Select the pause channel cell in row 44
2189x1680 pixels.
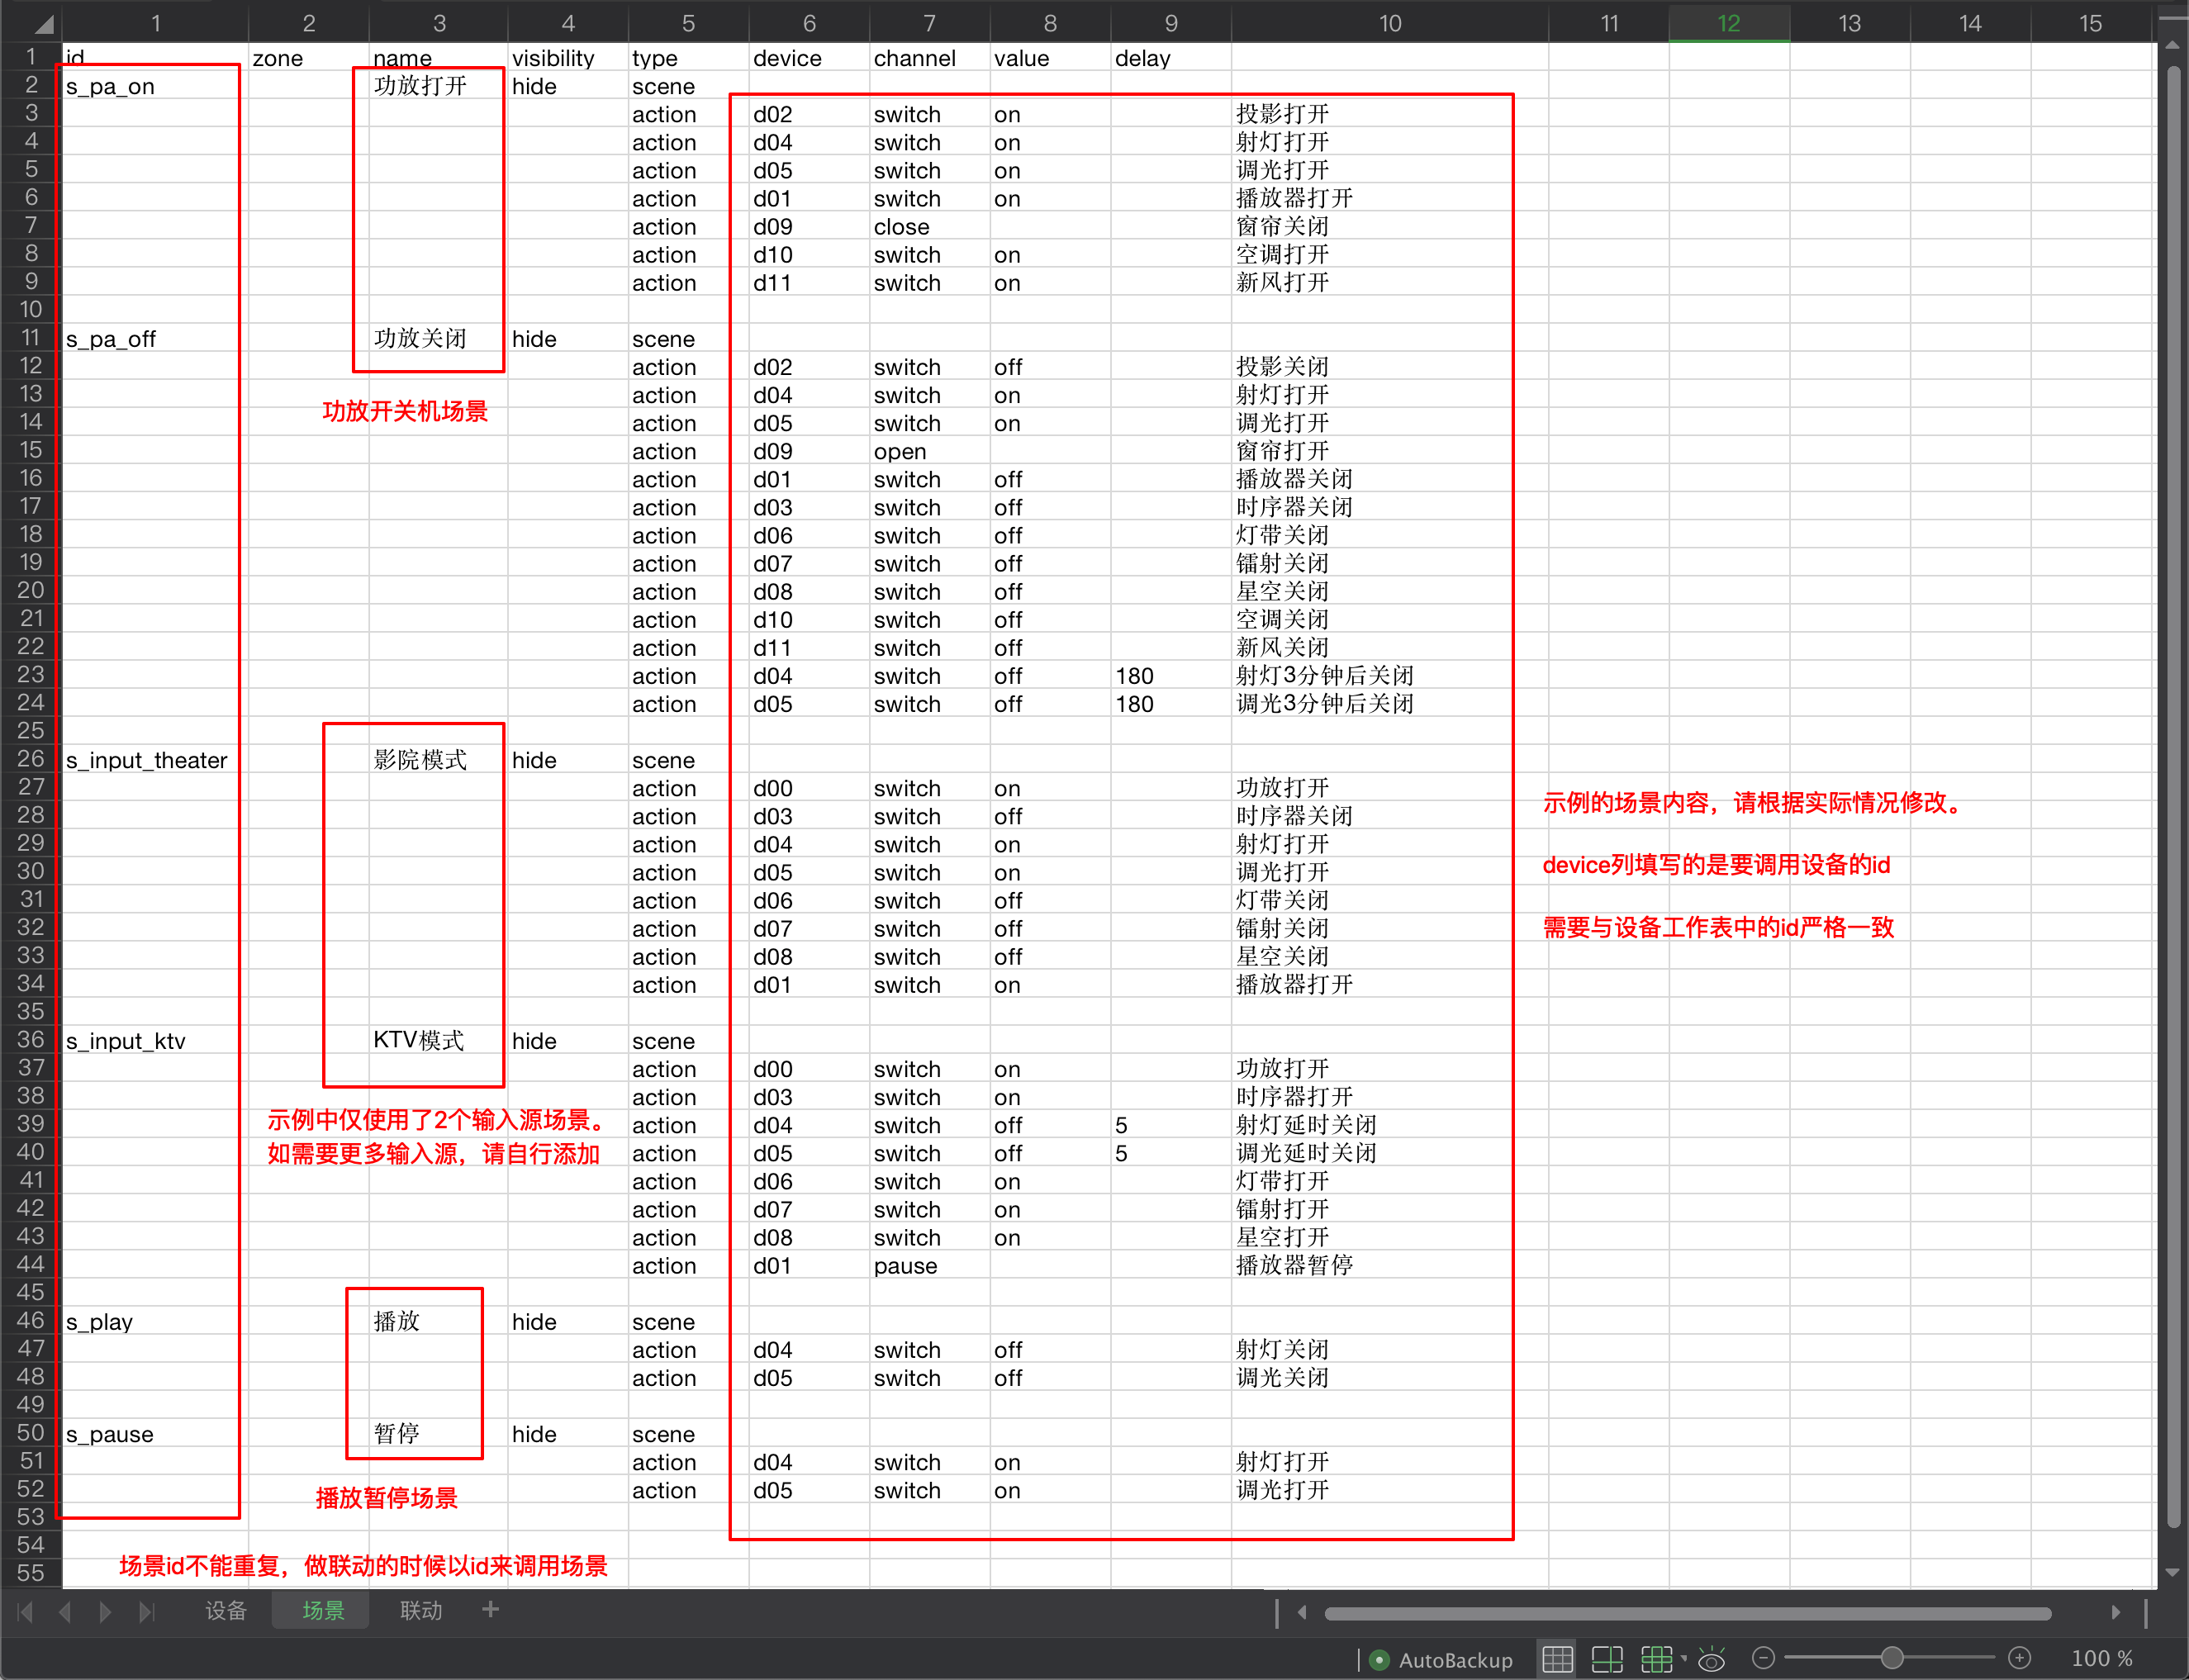(x=929, y=1266)
